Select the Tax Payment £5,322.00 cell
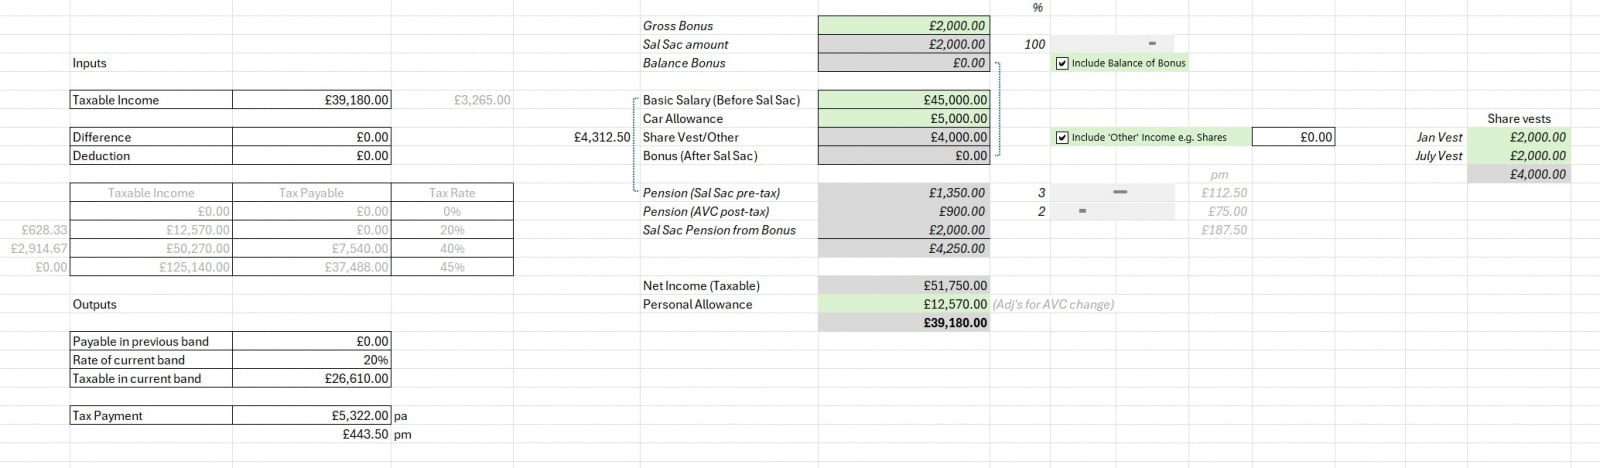1600x468 pixels. point(311,415)
